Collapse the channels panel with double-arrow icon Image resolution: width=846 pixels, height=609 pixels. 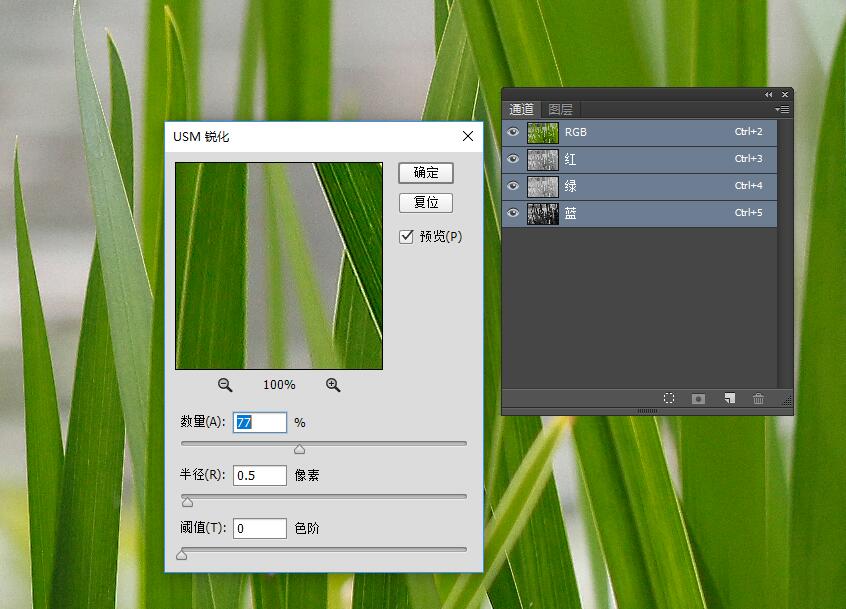(x=768, y=94)
